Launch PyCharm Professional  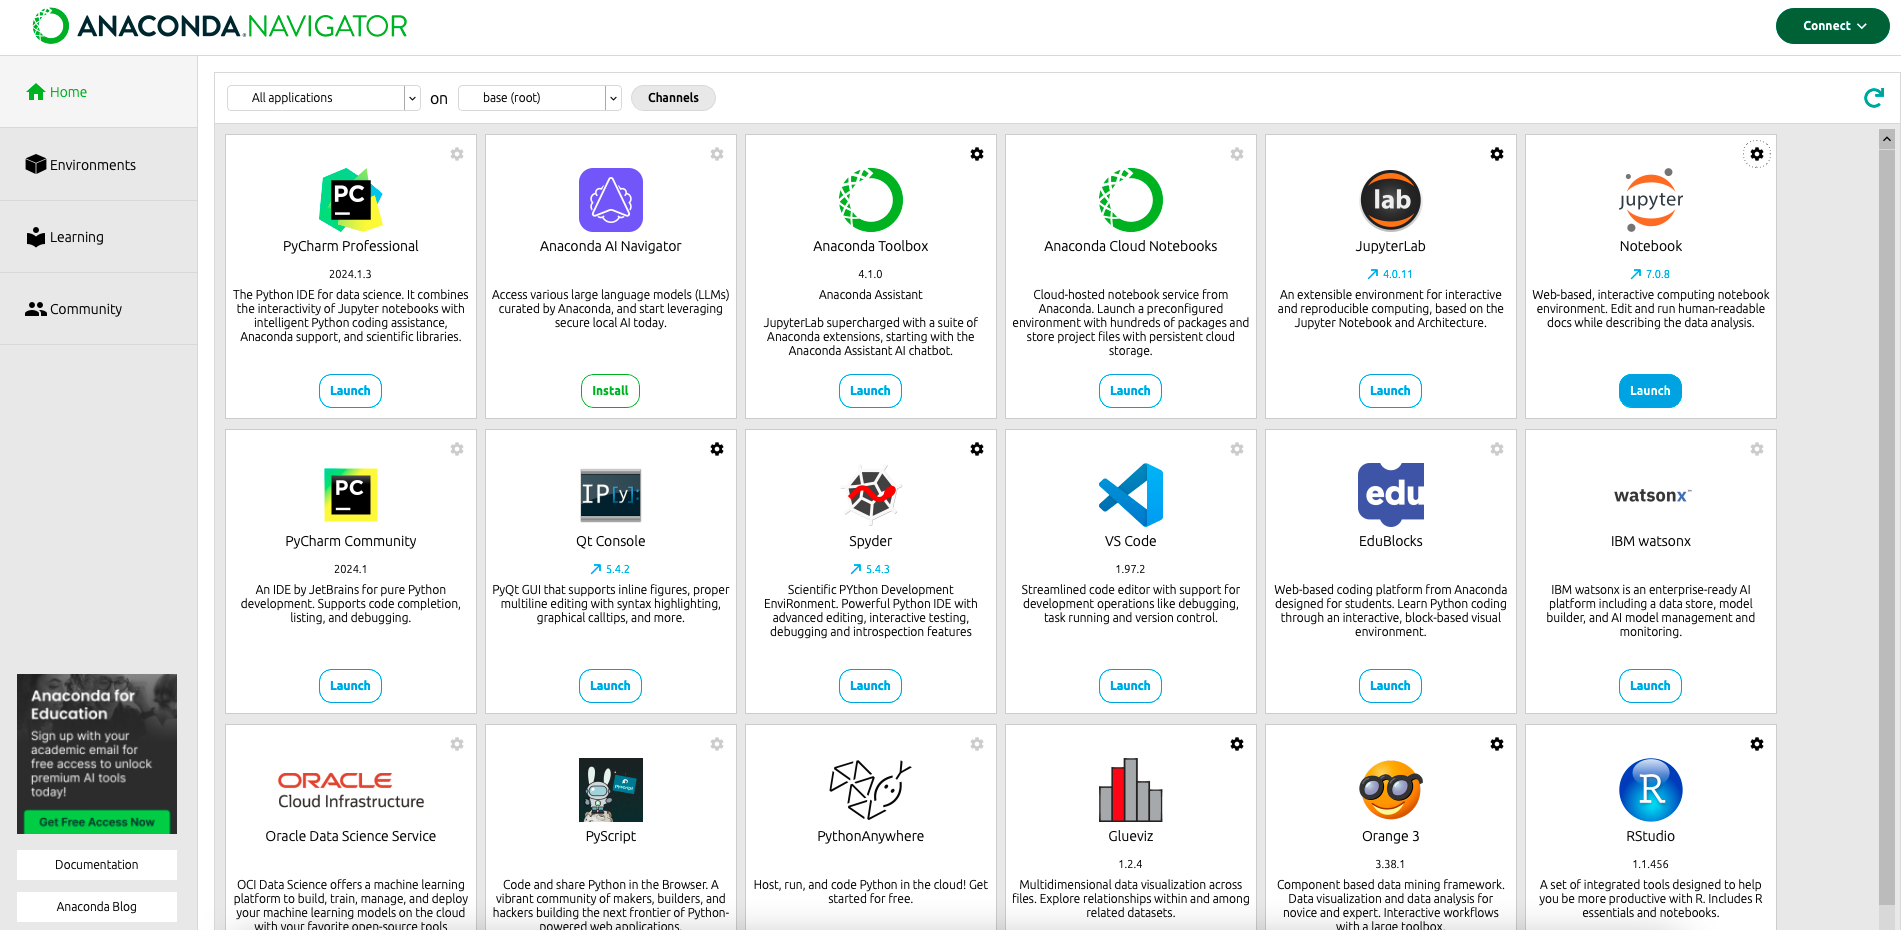[x=350, y=391]
